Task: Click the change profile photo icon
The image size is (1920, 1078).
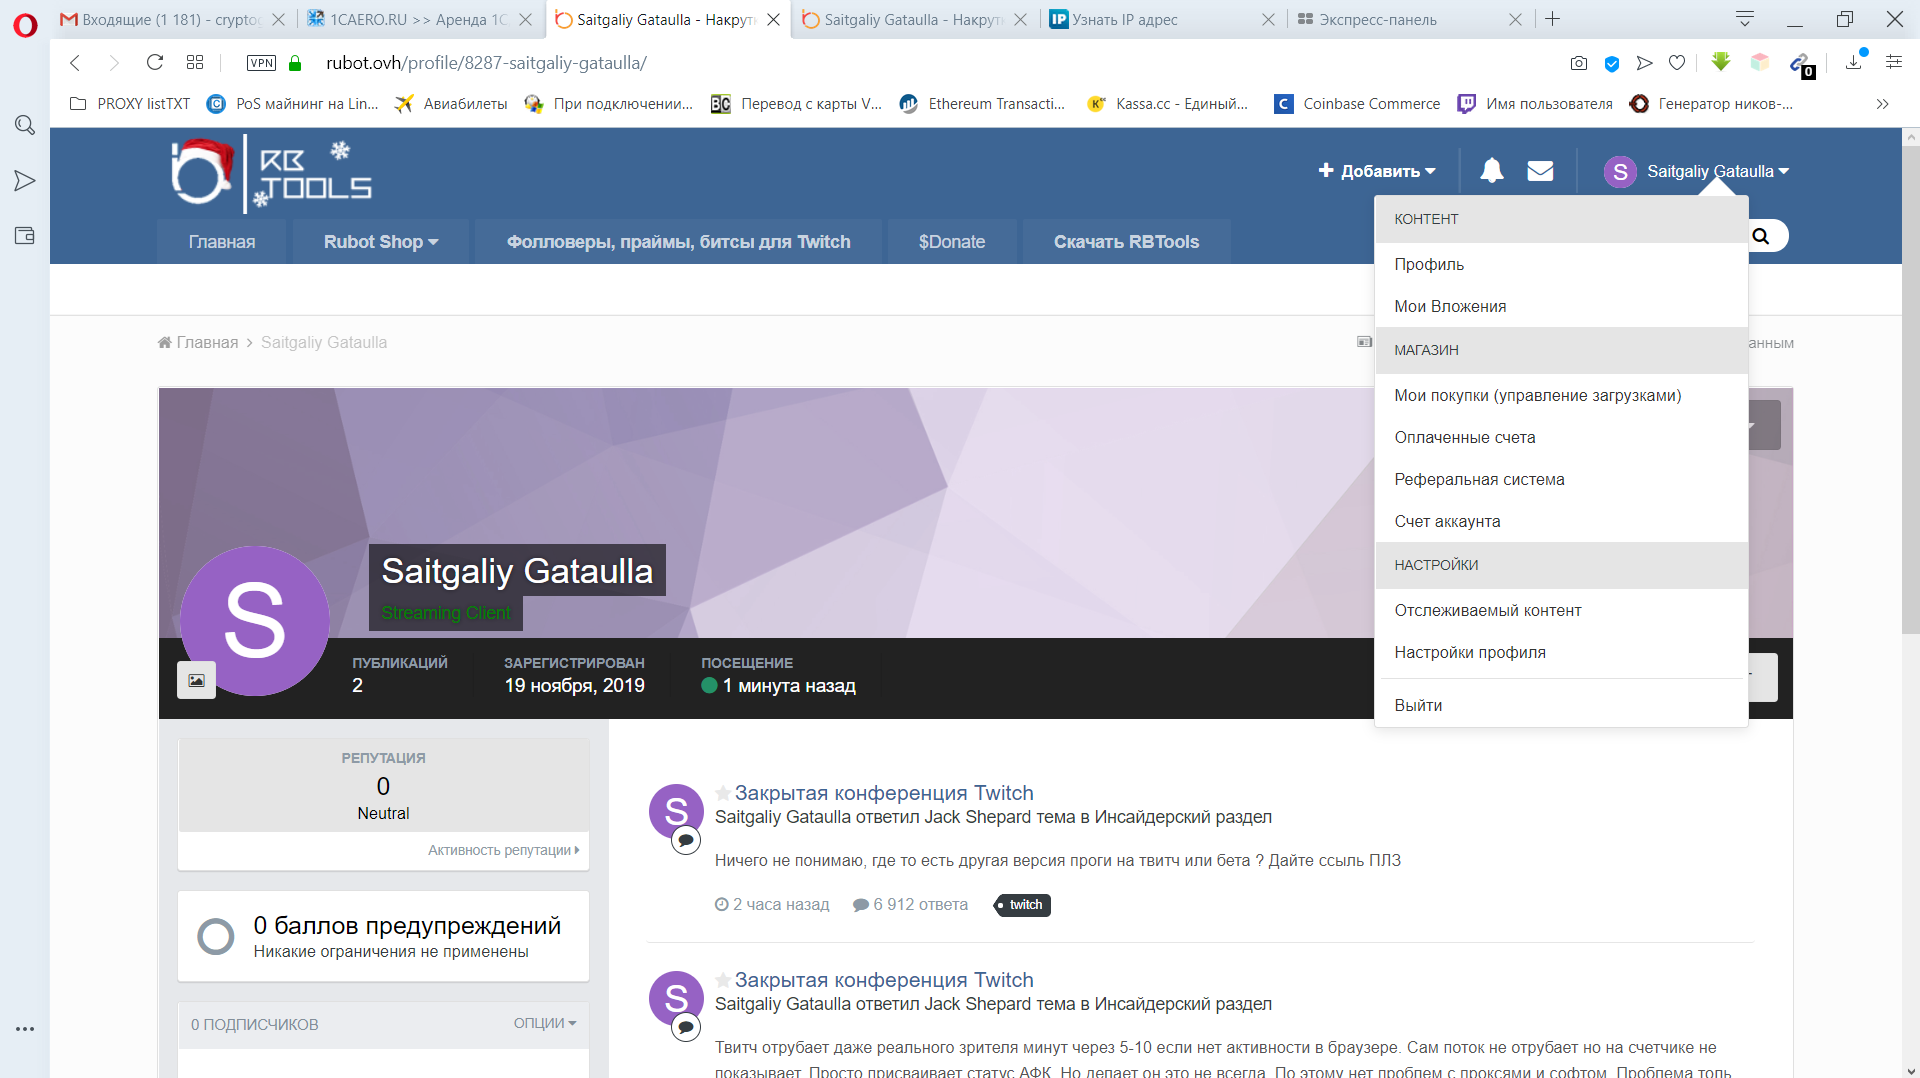Action: coord(196,680)
